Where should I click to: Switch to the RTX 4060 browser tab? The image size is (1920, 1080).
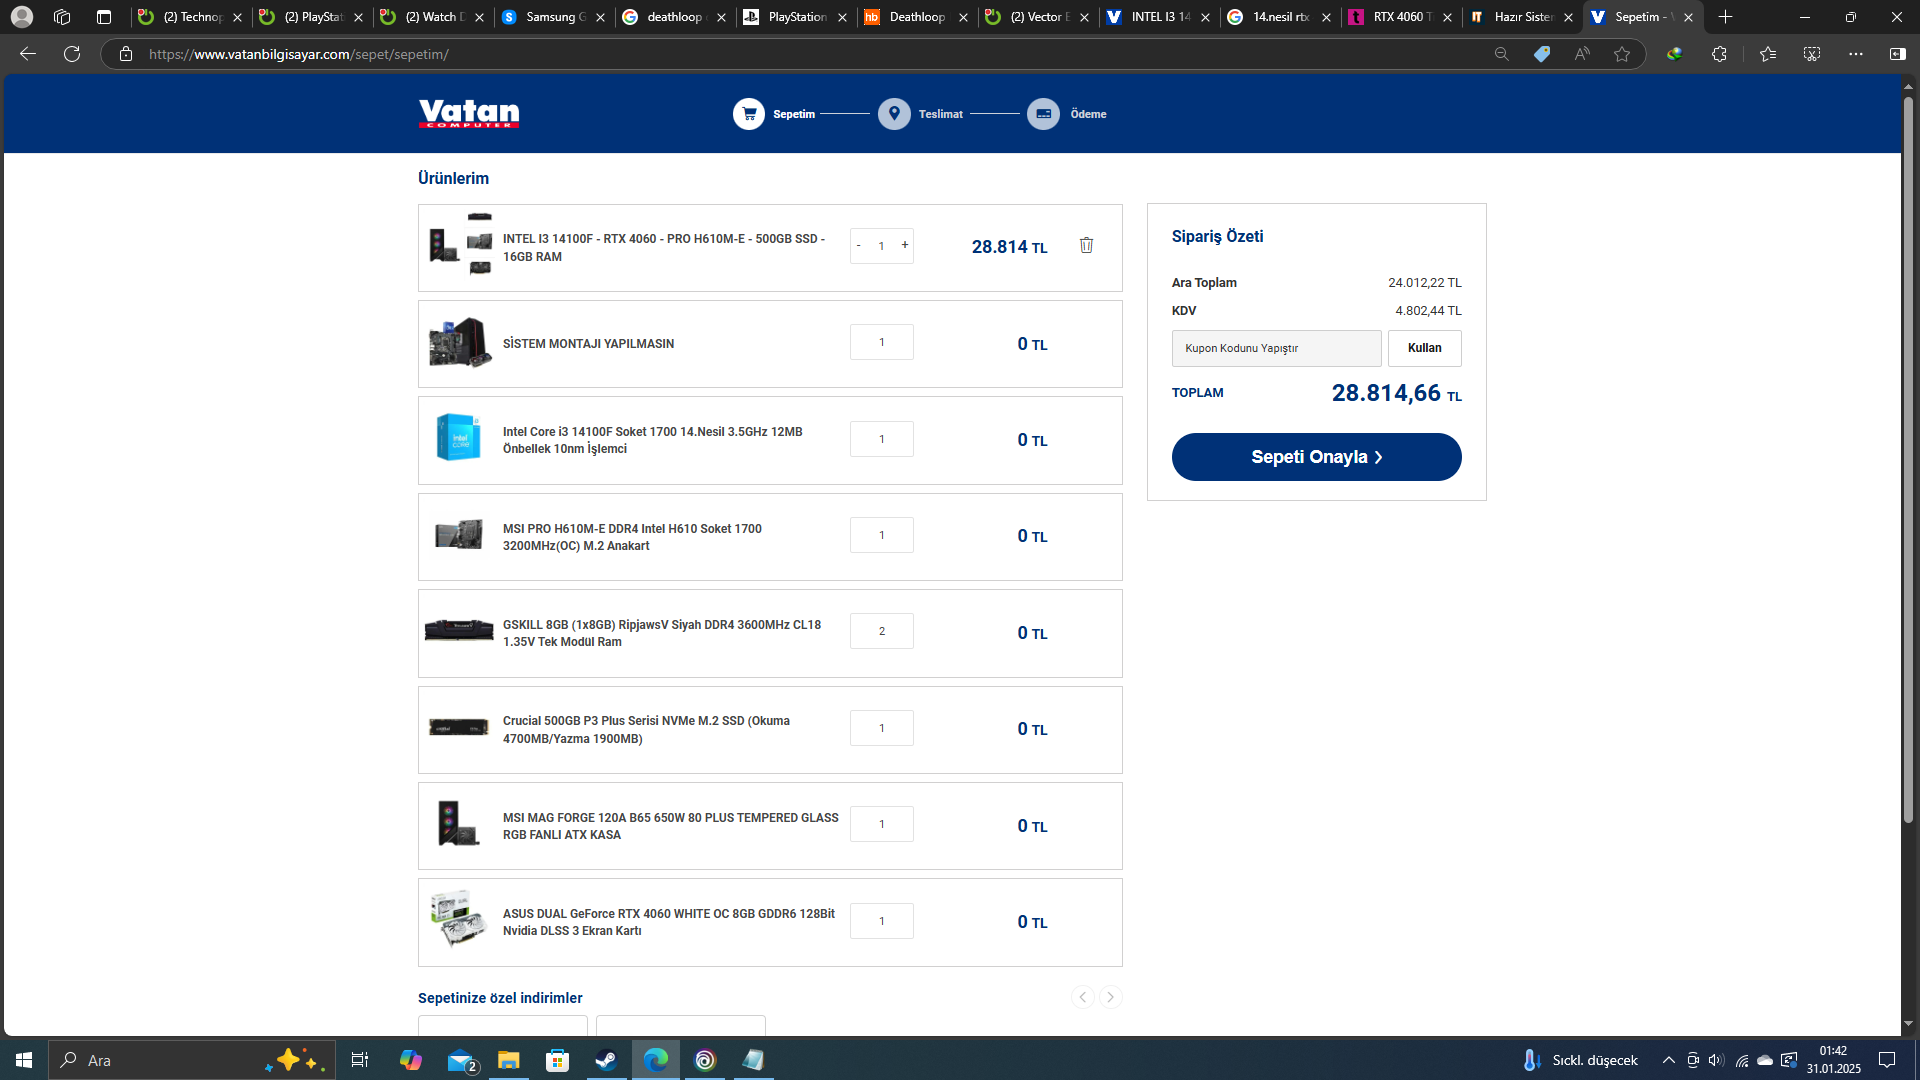click(1400, 17)
